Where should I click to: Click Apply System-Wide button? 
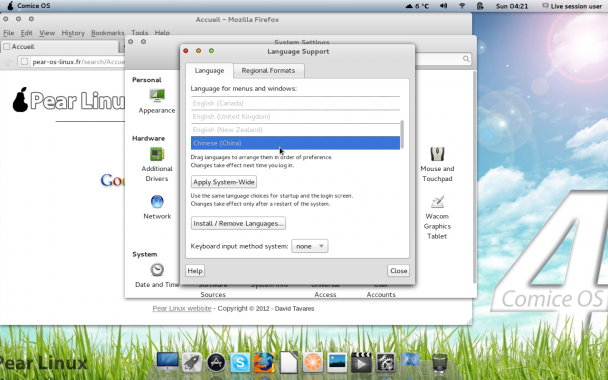pyautogui.click(x=224, y=182)
